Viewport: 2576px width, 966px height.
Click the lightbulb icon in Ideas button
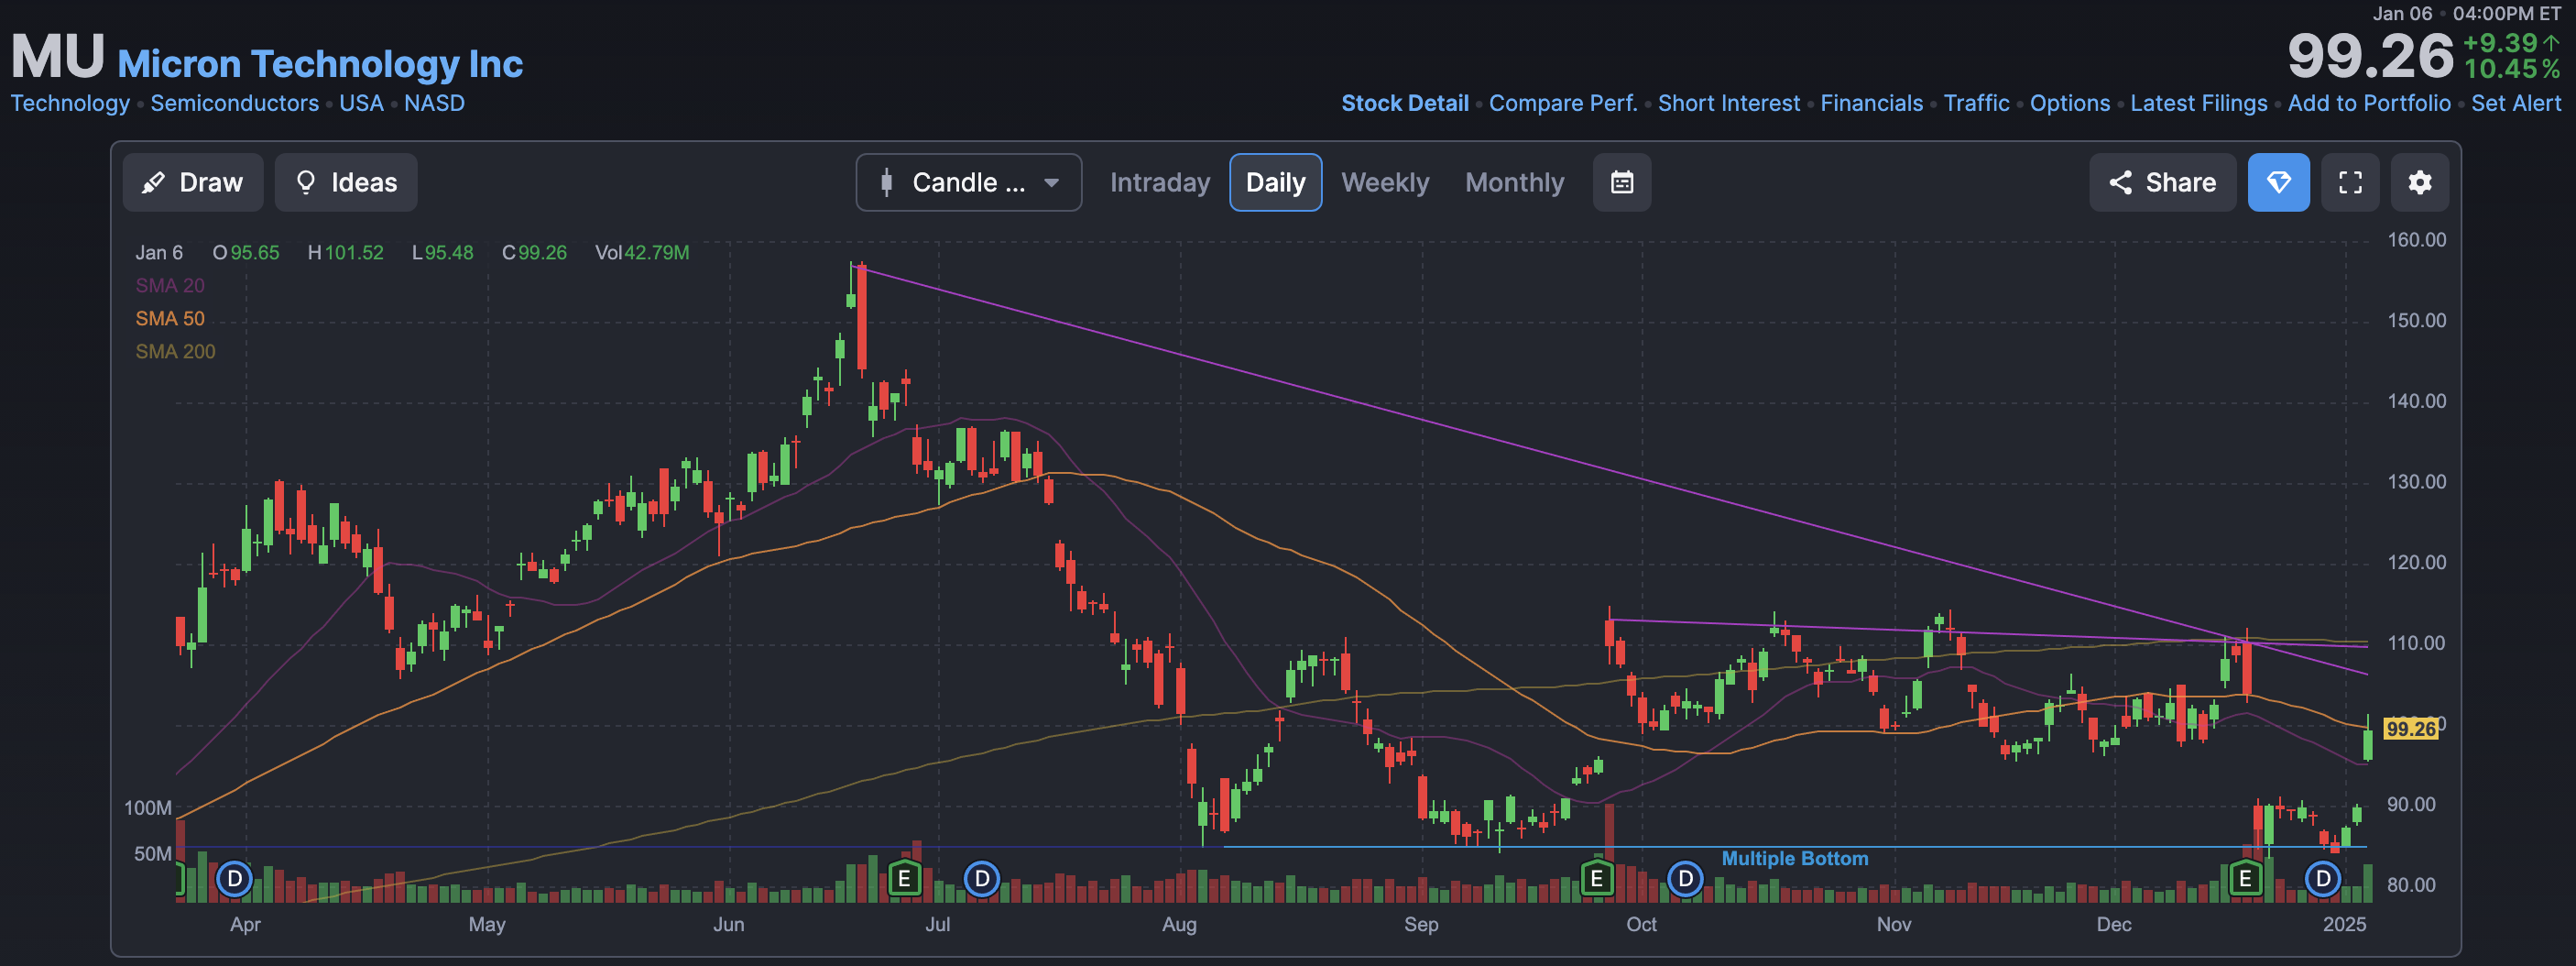[x=306, y=182]
